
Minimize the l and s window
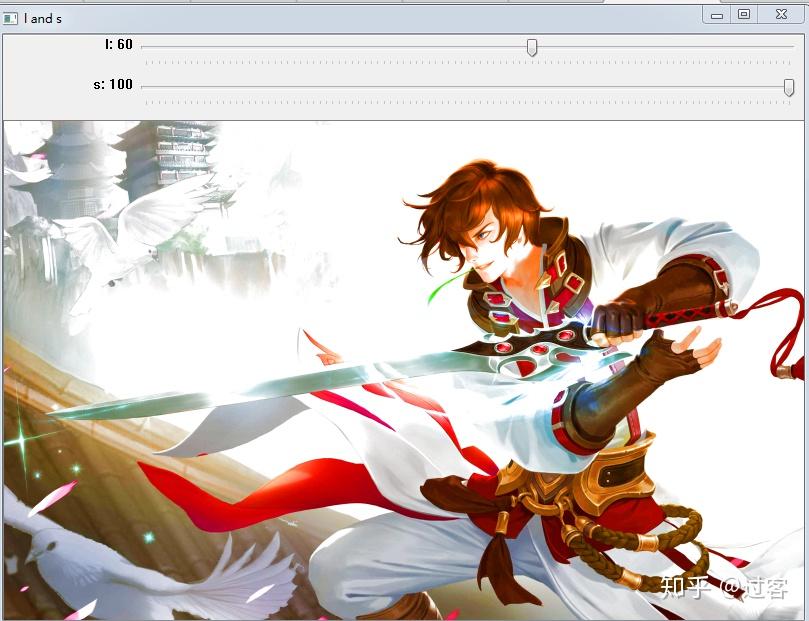[x=717, y=15]
